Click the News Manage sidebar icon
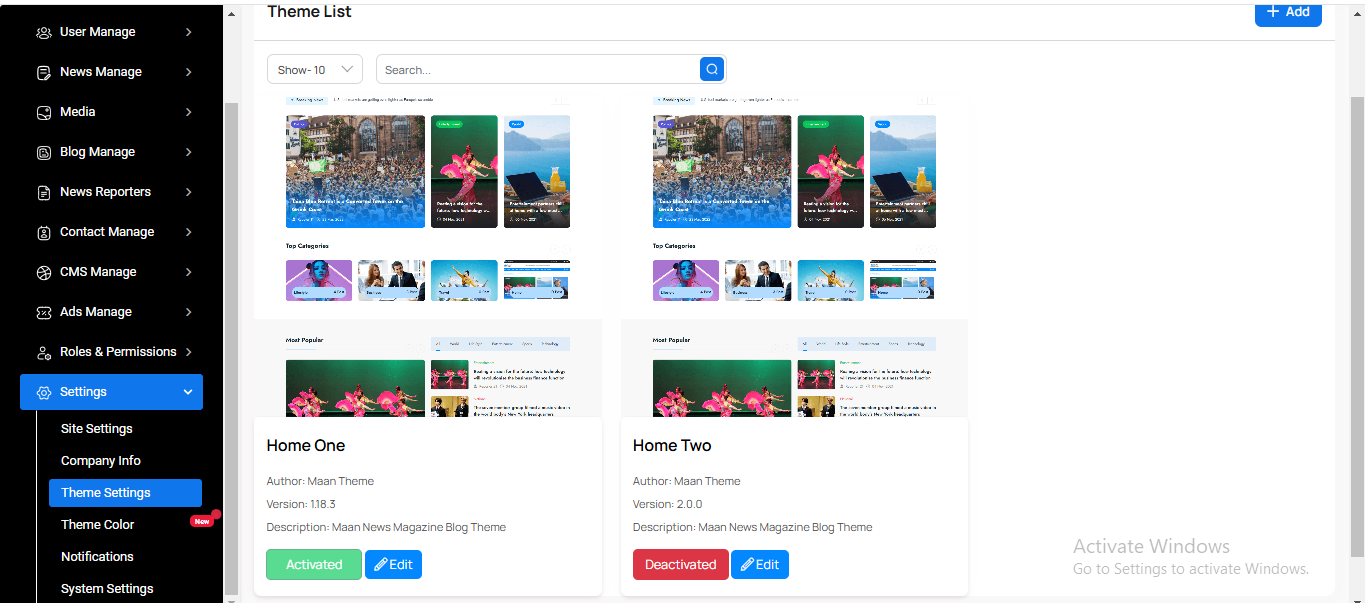 click(43, 72)
